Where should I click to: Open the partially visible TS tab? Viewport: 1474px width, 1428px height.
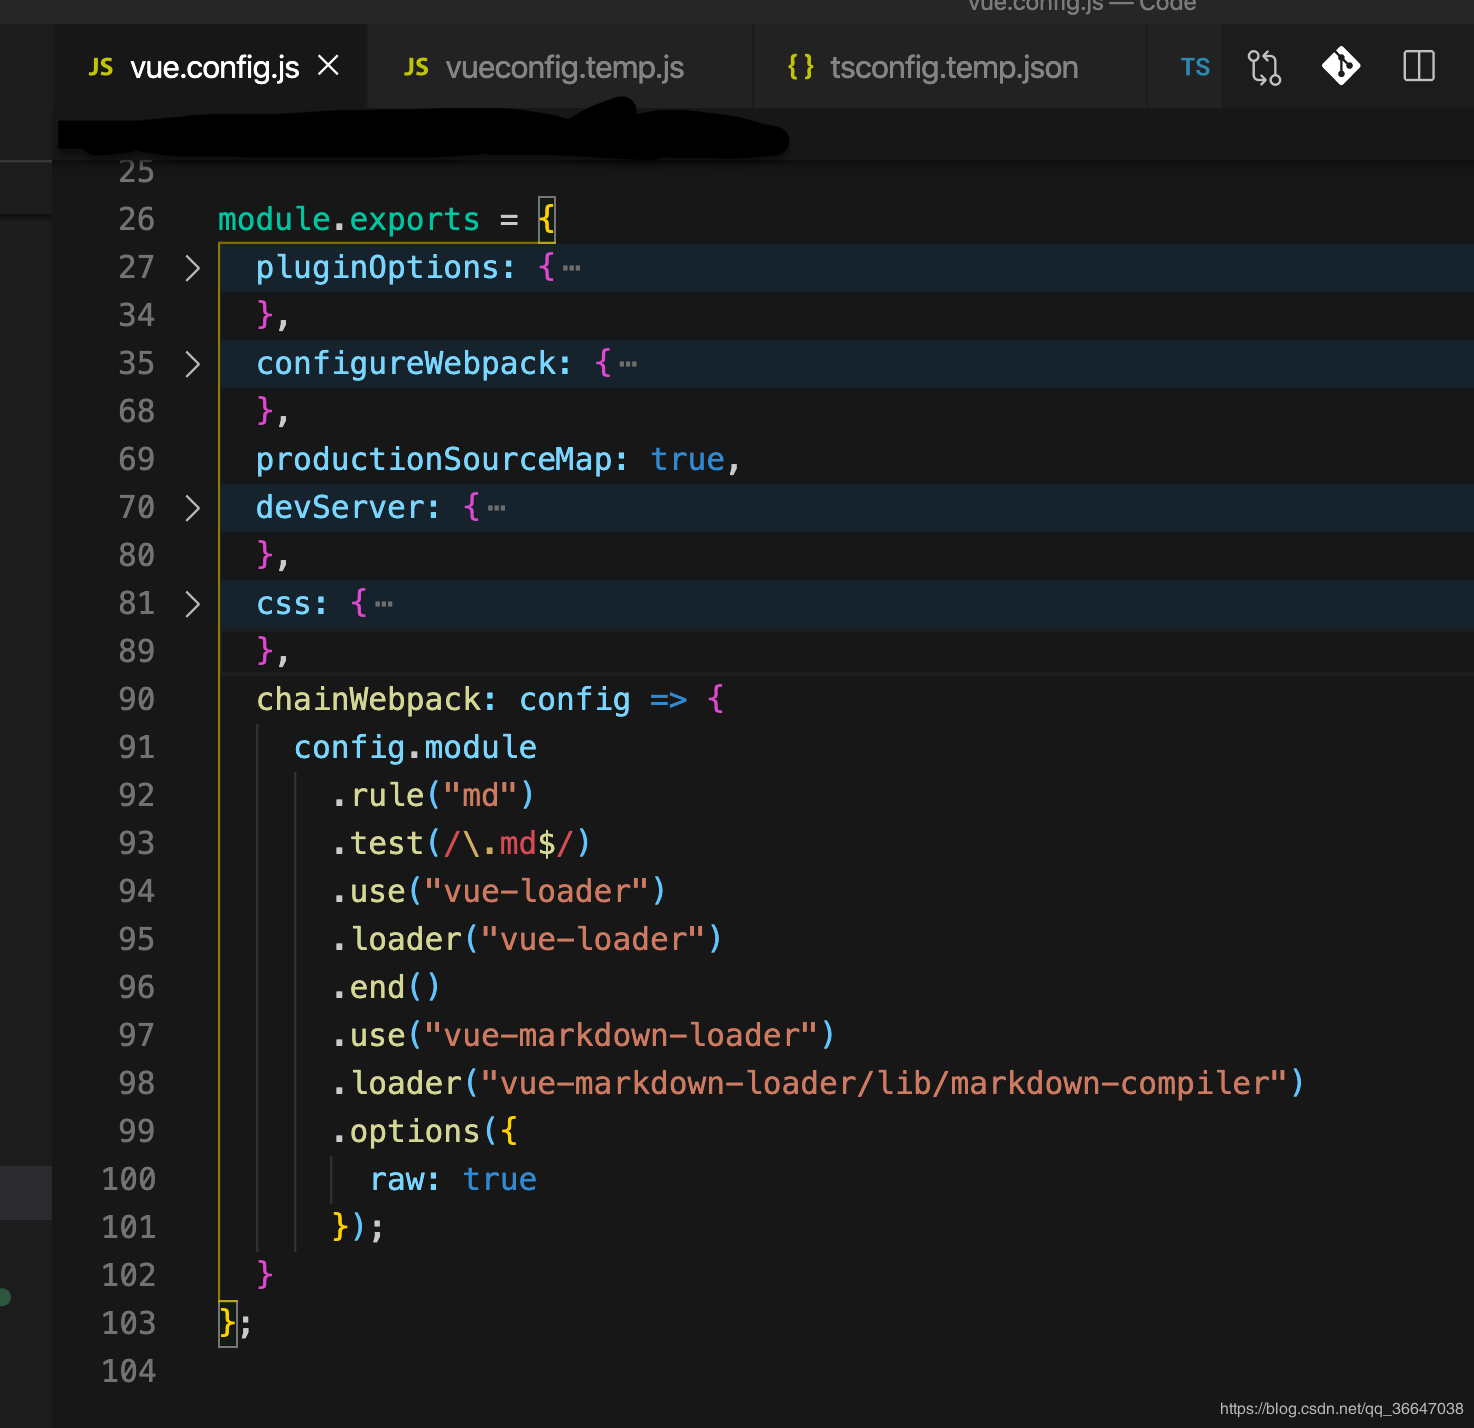(1194, 67)
